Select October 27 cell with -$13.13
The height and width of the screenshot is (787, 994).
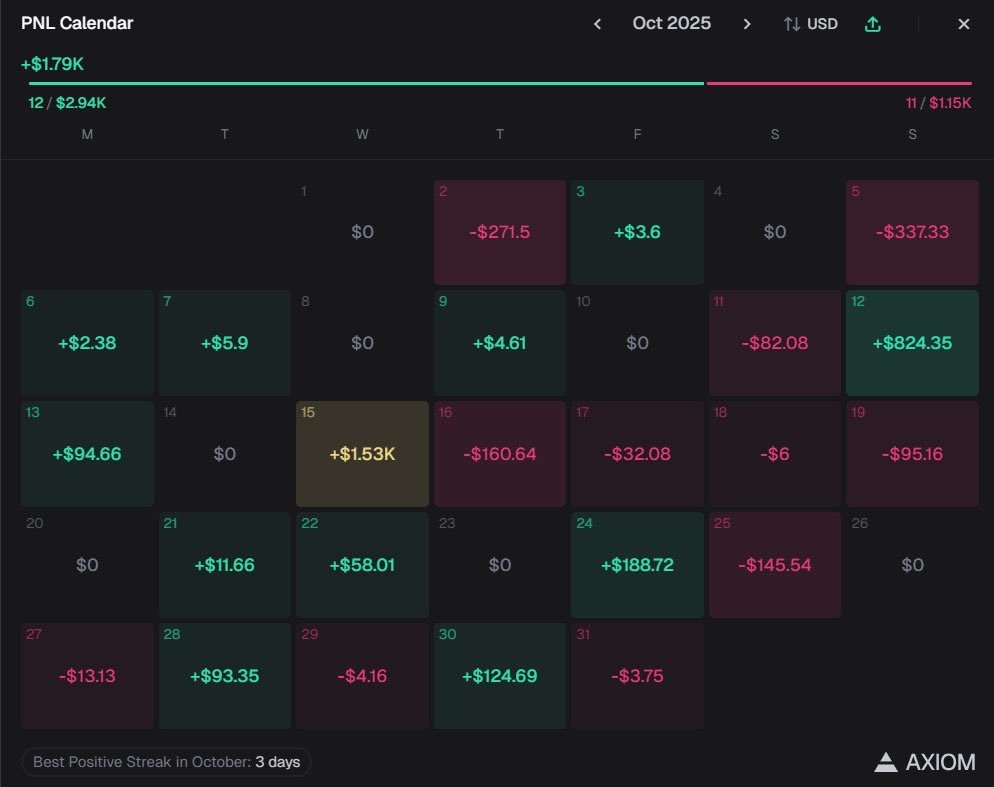click(x=87, y=676)
